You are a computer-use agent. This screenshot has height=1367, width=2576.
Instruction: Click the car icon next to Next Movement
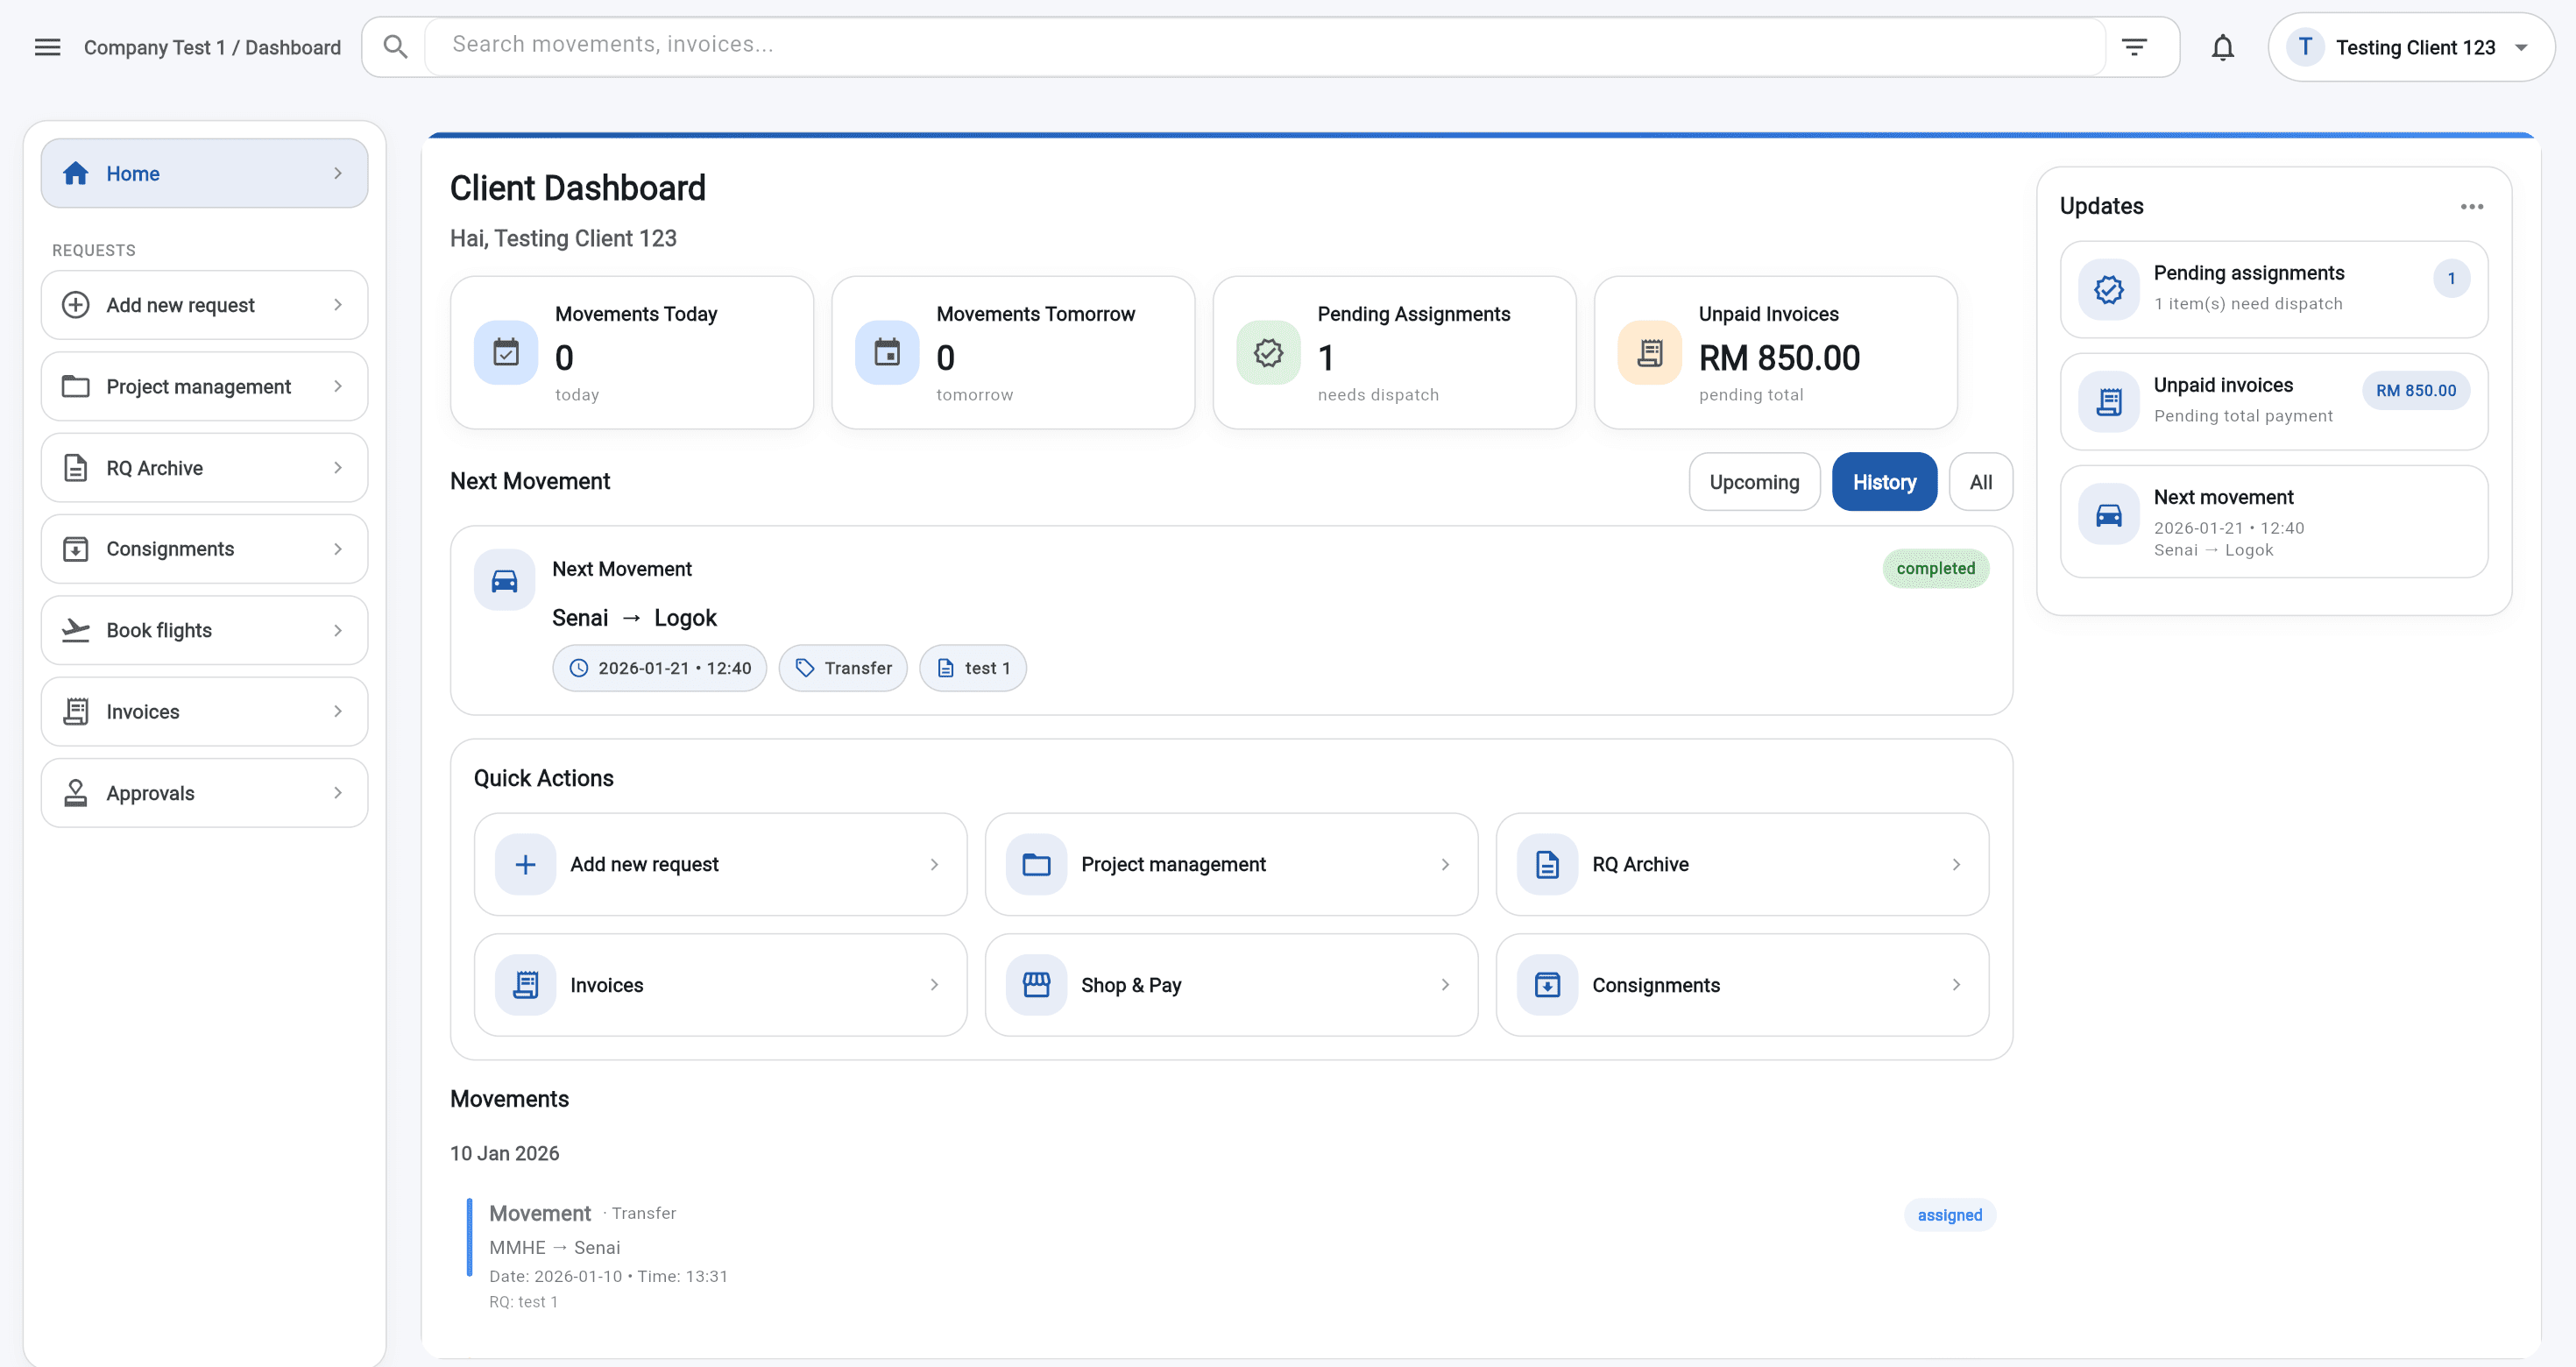click(503, 580)
